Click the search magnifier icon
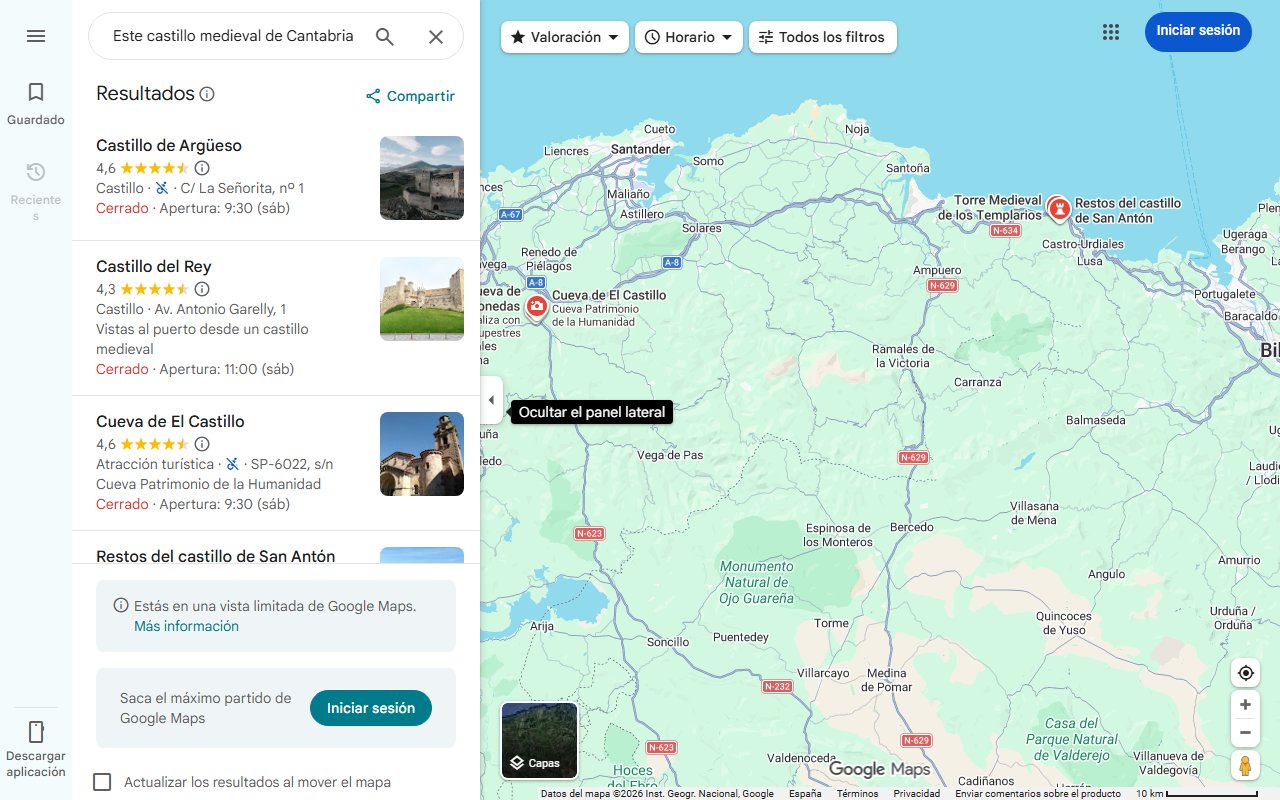Image resolution: width=1280 pixels, height=800 pixels. pyautogui.click(x=384, y=36)
